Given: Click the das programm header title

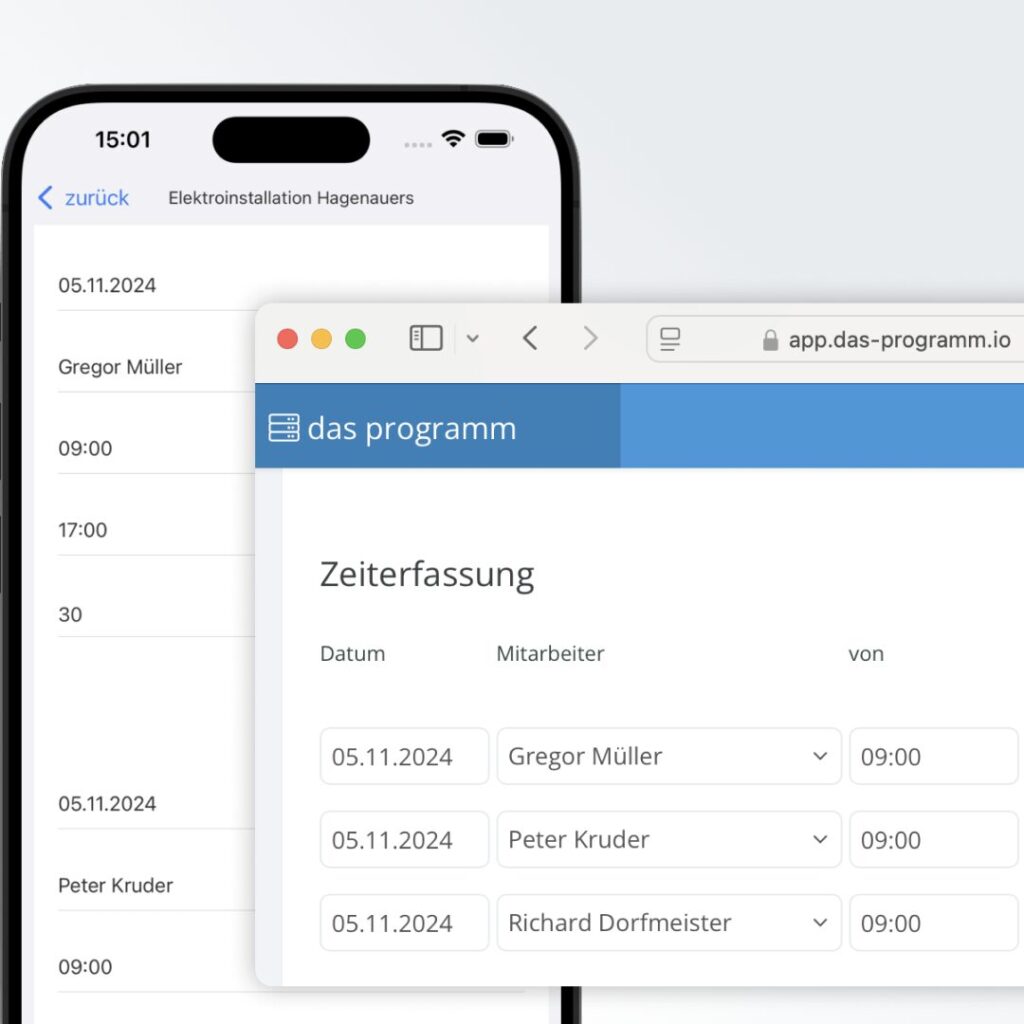Looking at the screenshot, I should coord(411,429).
